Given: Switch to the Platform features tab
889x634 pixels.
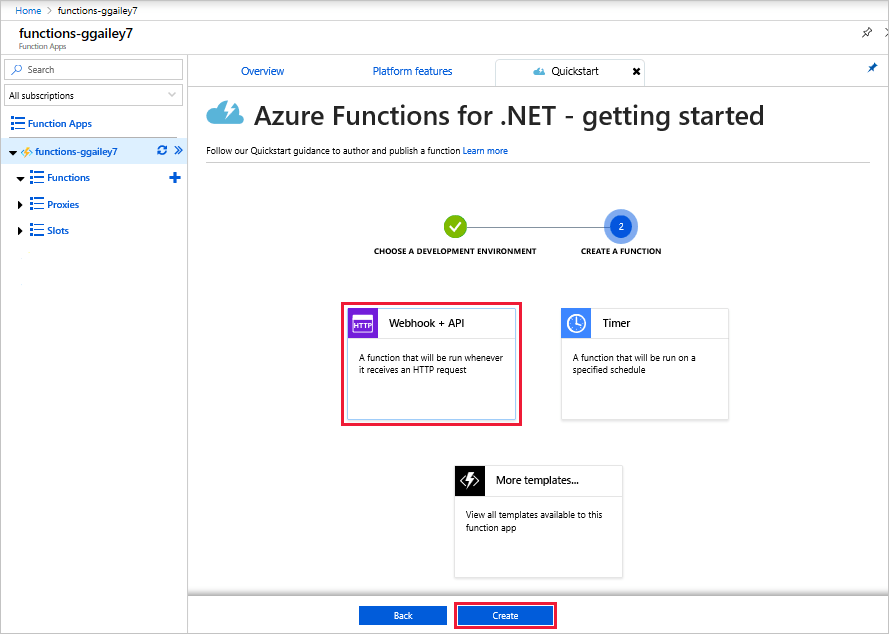Looking at the screenshot, I should (x=412, y=71).
